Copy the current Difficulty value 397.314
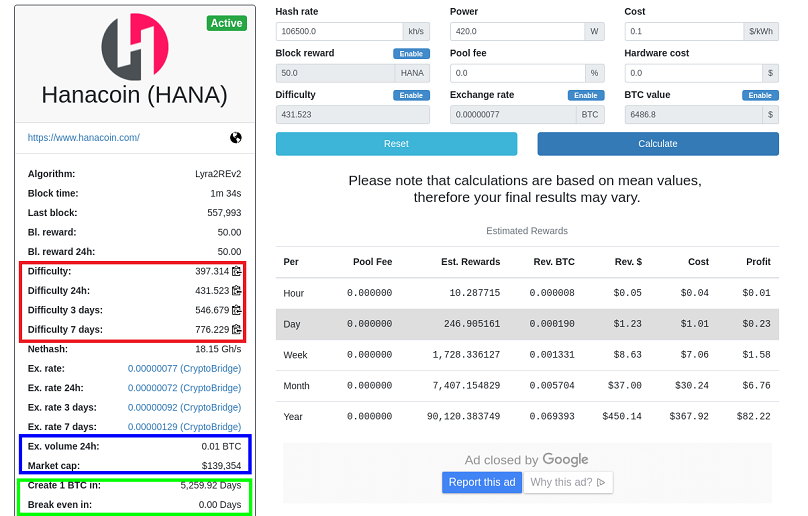This screenshot has width=808, height=516. [237, 271]
